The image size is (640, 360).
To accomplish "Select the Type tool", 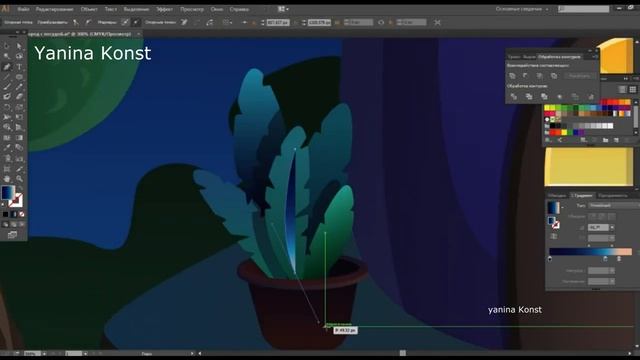I will point(19,67).
